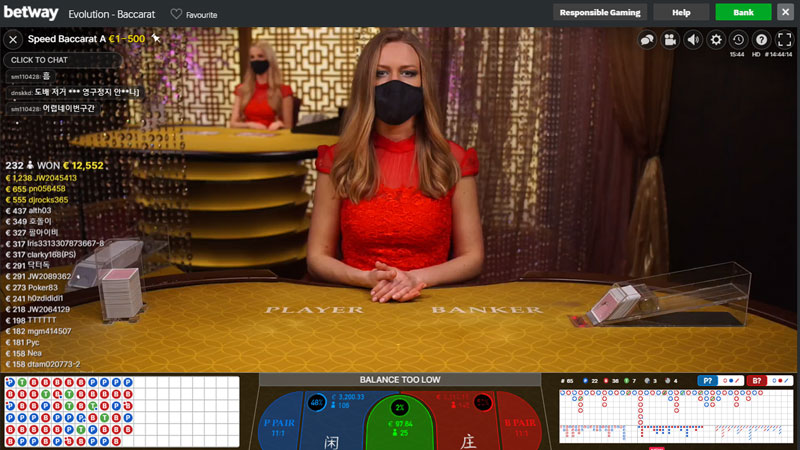Viewport: 800px width, 450px height.
Task: Add table to Favourite heart
Action: (176, 14)
